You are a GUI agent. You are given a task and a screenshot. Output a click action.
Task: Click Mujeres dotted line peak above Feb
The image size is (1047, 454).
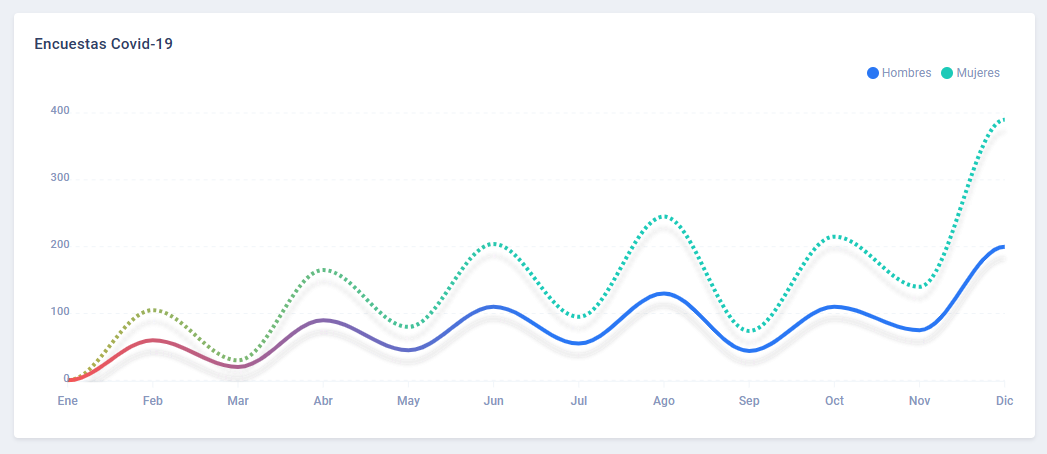[153, 310]
